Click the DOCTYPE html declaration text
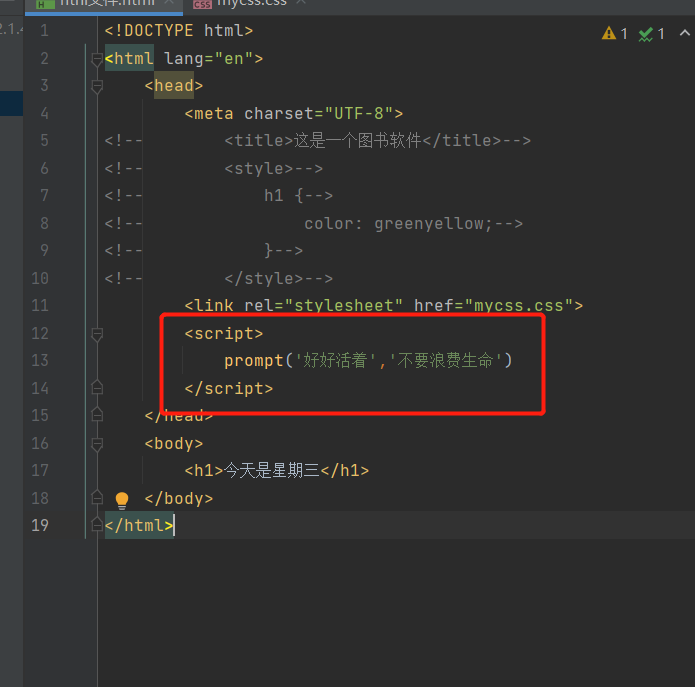The image size is (695, 687). coord(179,31)
